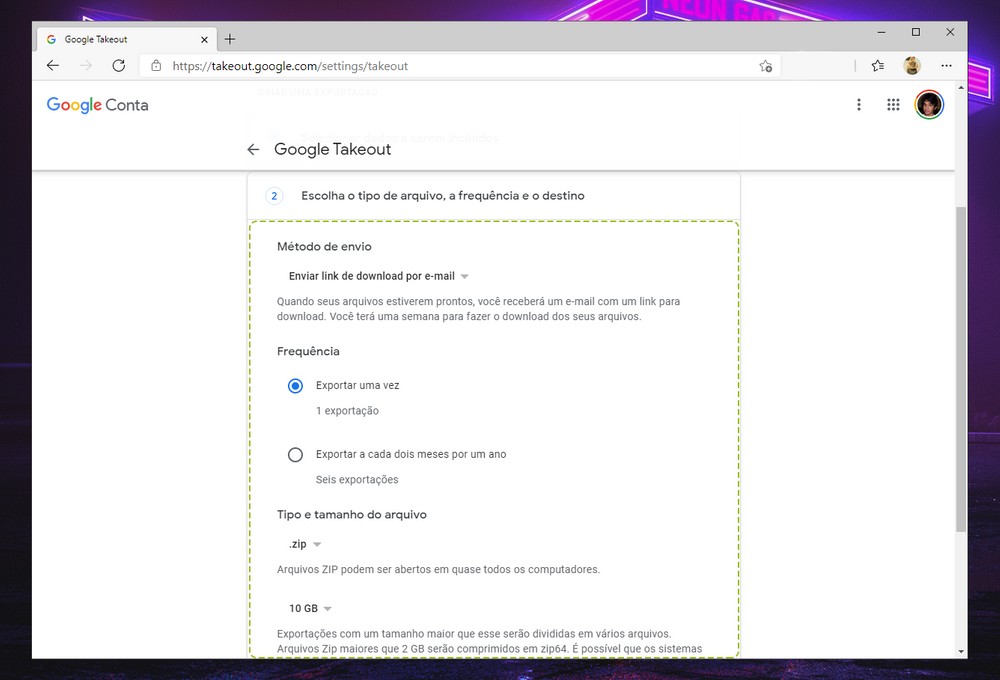Click the Google account profile picture
The width and height of the screenshot is (1000, 680).
(929, 105)
